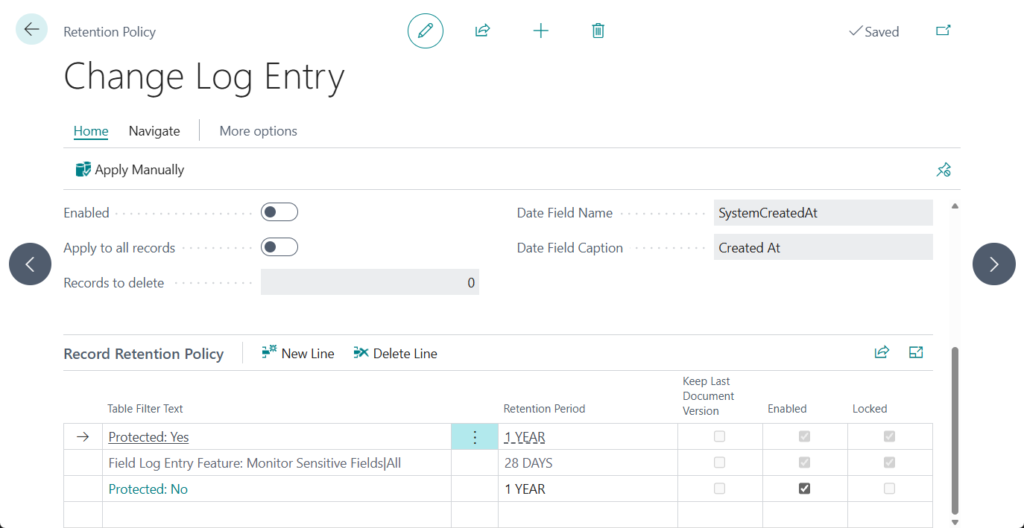Uncheck Enabled for Protected: No row

804,489
